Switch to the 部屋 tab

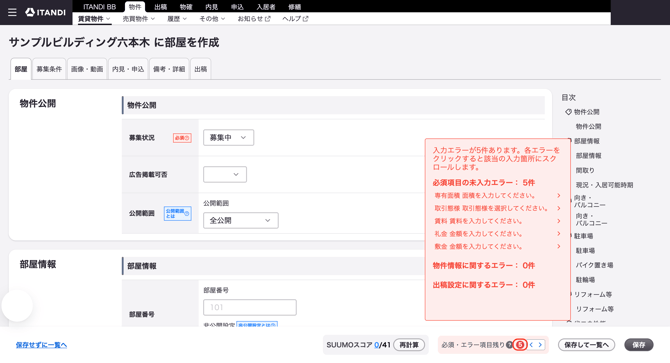(21, 69)
